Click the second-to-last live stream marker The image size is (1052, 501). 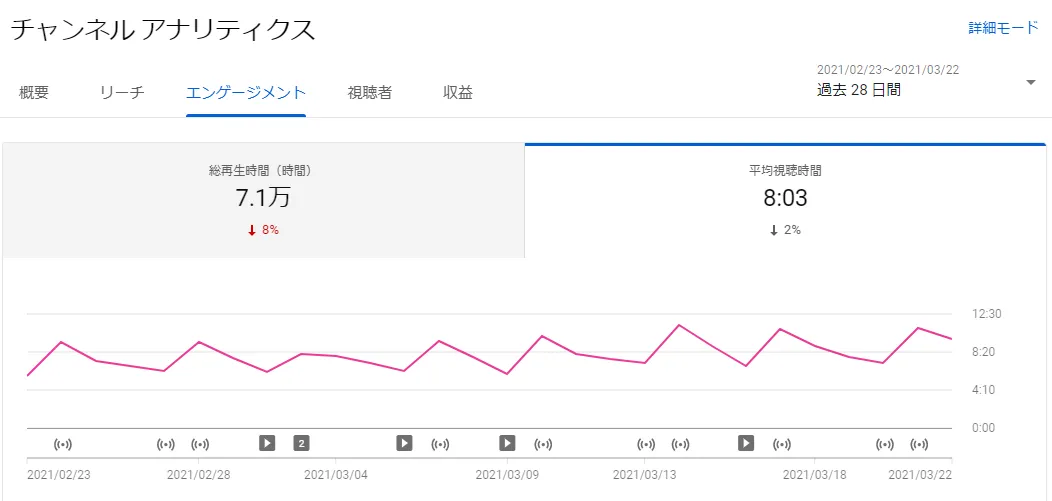pos(885,443)
